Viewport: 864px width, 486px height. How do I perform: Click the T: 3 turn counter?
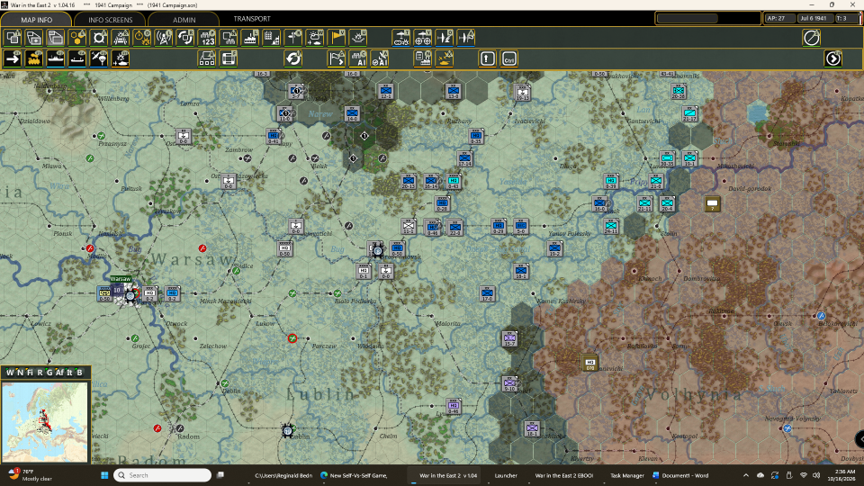[846, 18]
